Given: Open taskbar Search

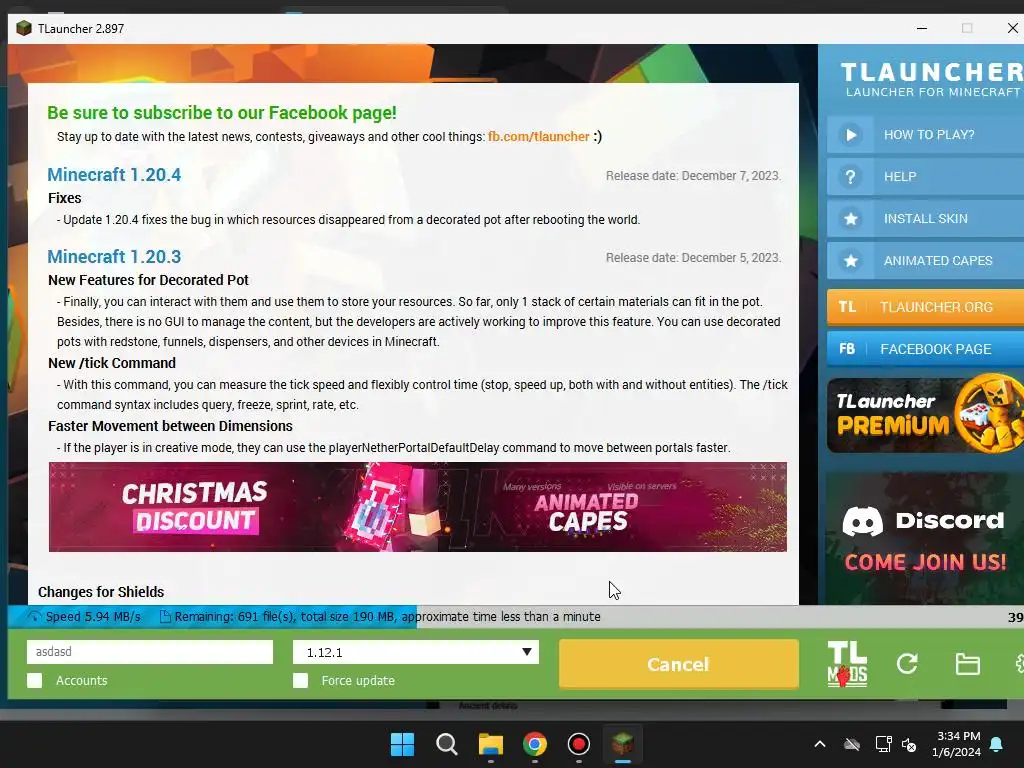Looking at the screenshot, I should pyautogui.click(x=447, y=744).
